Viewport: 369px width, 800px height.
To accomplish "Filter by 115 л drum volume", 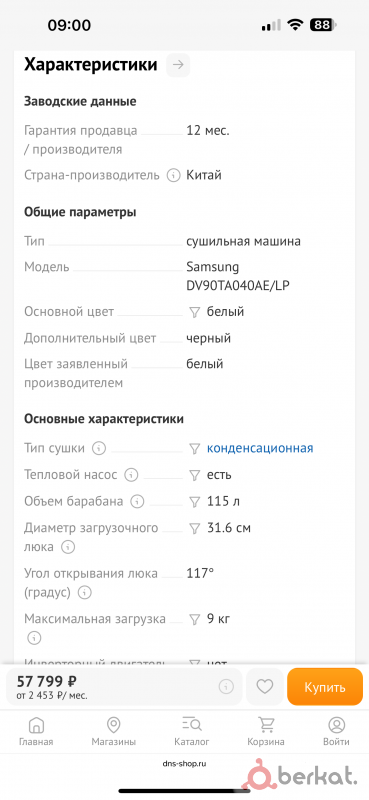I will (194, 502).
